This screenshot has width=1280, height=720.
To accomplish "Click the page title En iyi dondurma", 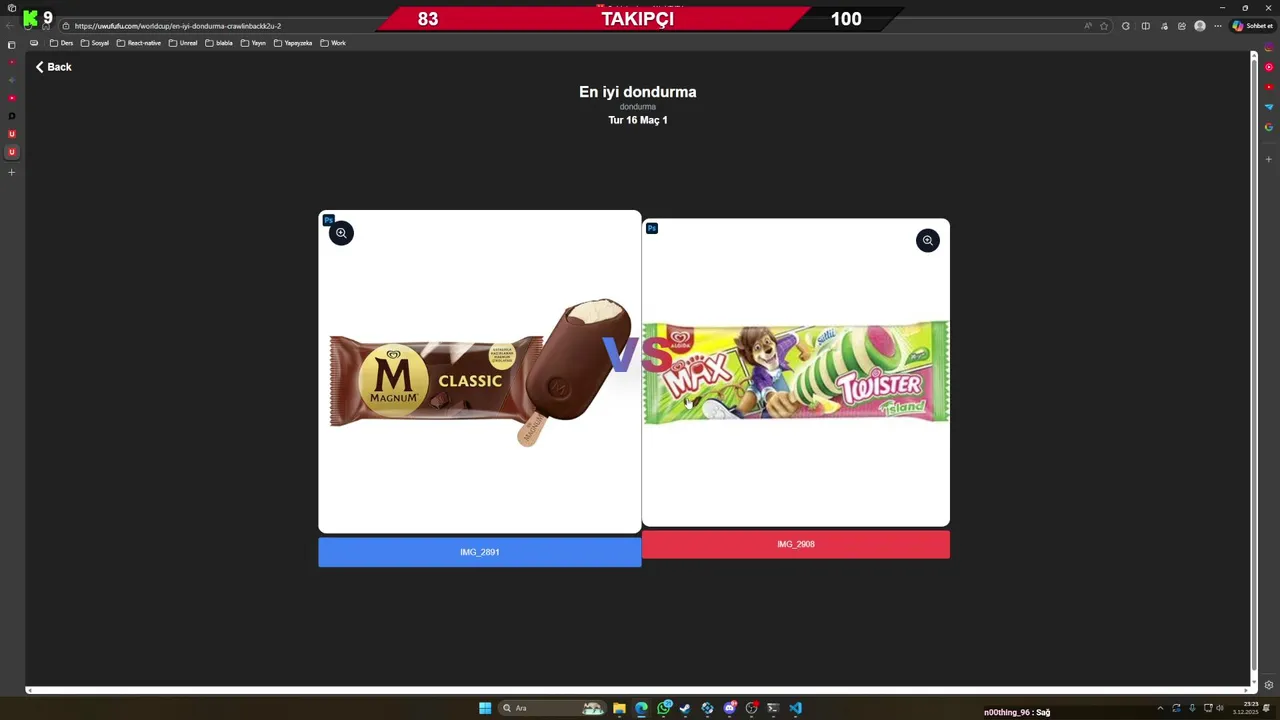I will pyautogui.click(x=637, y=92).
